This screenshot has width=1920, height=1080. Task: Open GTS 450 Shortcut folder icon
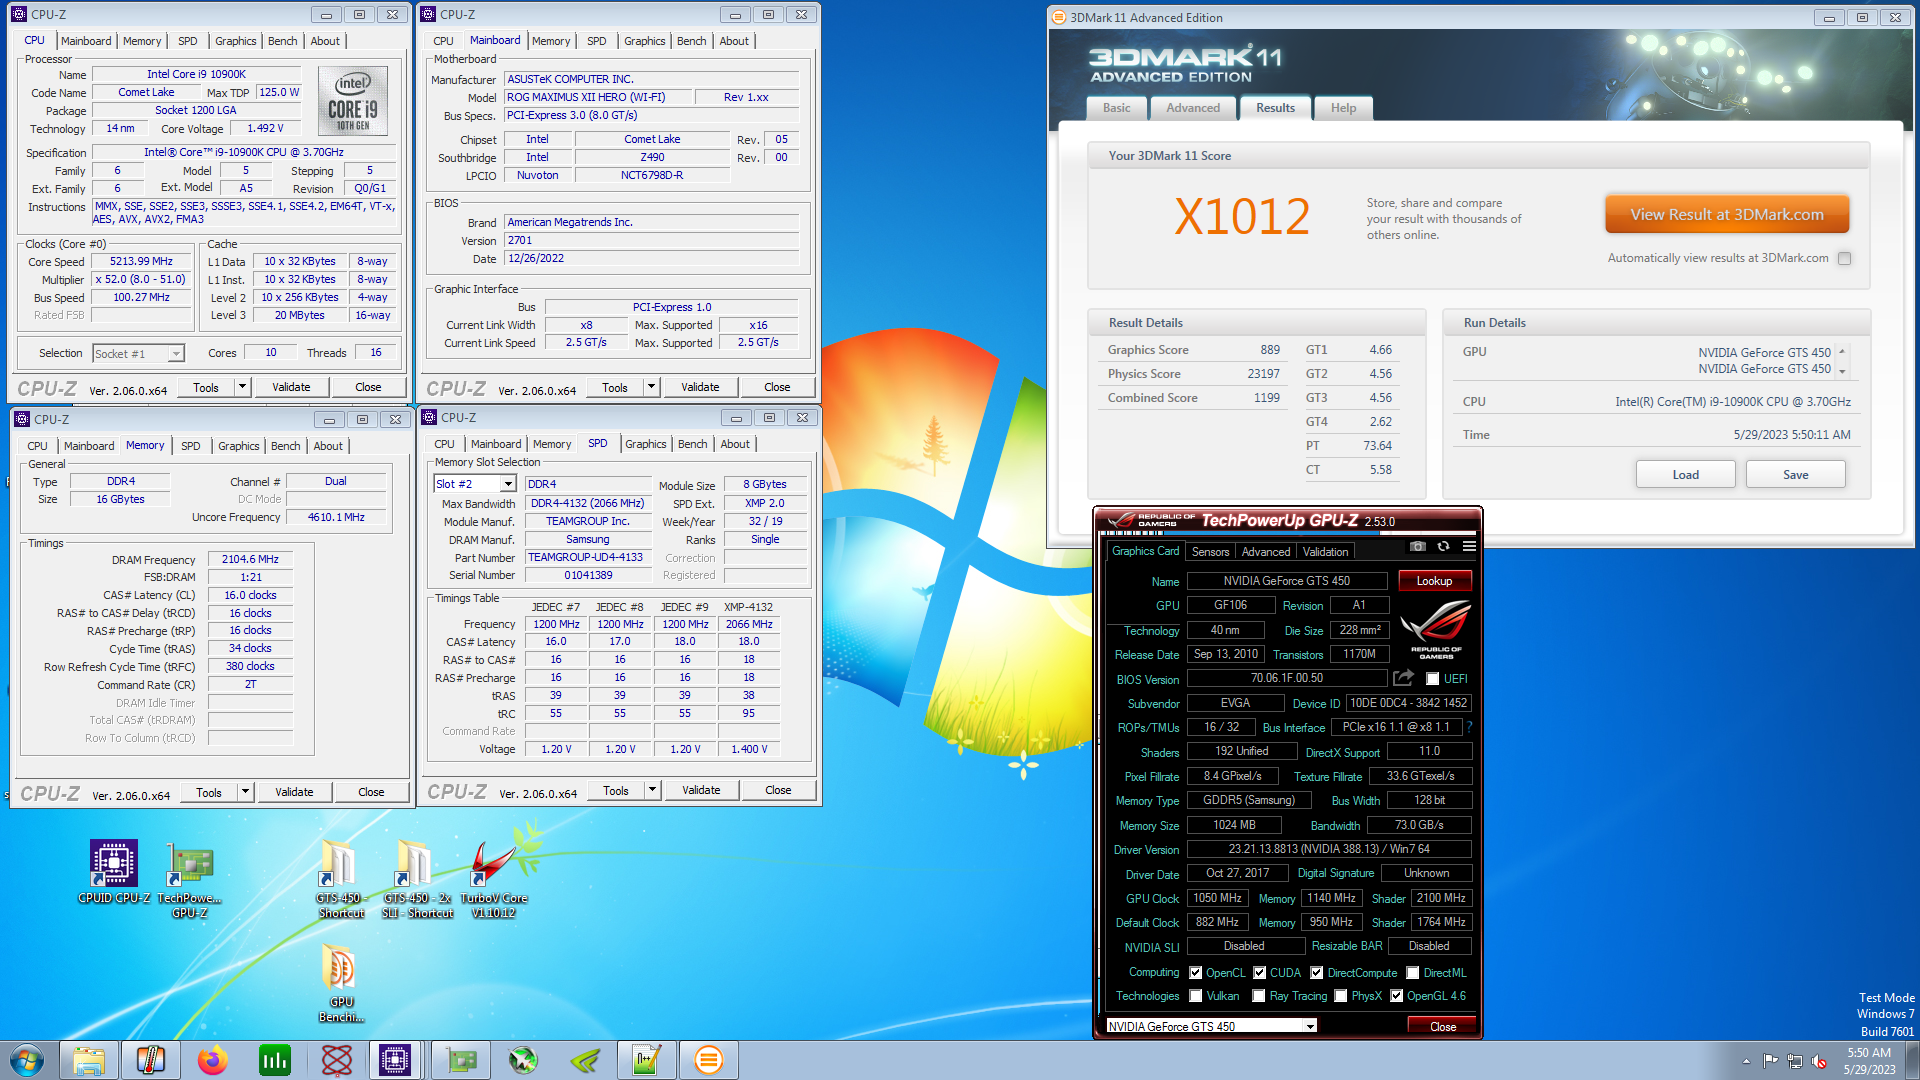click(x=341, y=879)
